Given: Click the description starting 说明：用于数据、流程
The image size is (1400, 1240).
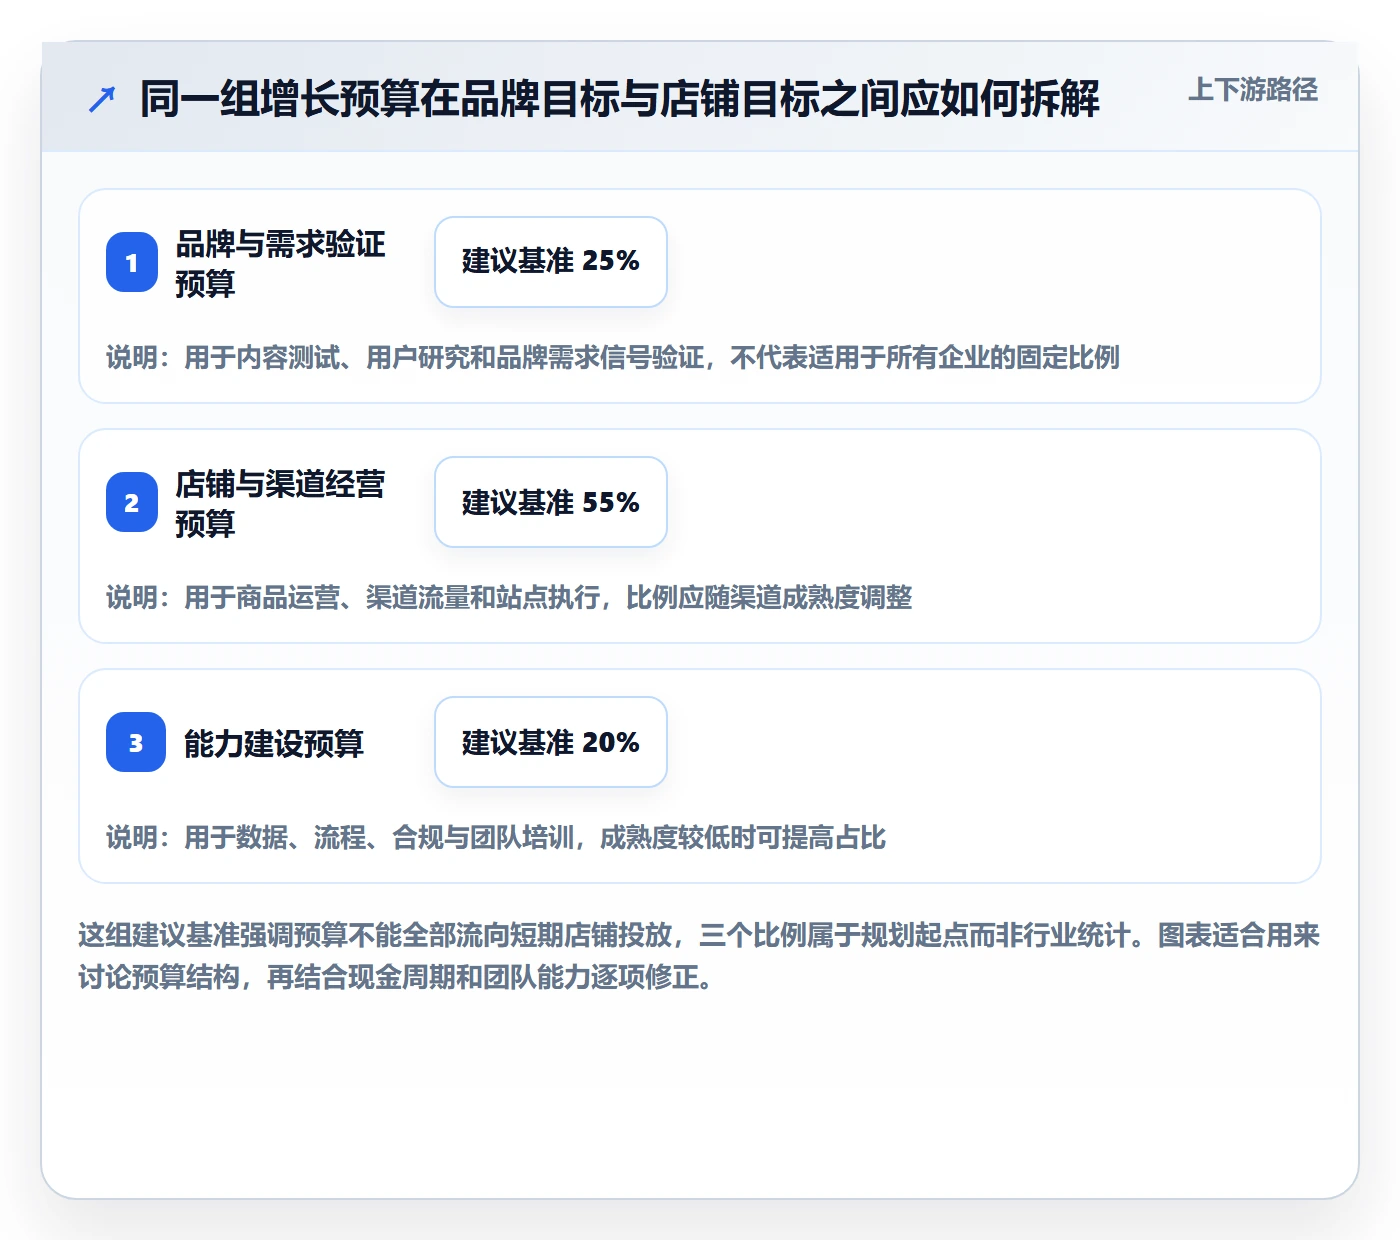Looking at the screenshot, I should pyautogui.click(x=496, y=837).
